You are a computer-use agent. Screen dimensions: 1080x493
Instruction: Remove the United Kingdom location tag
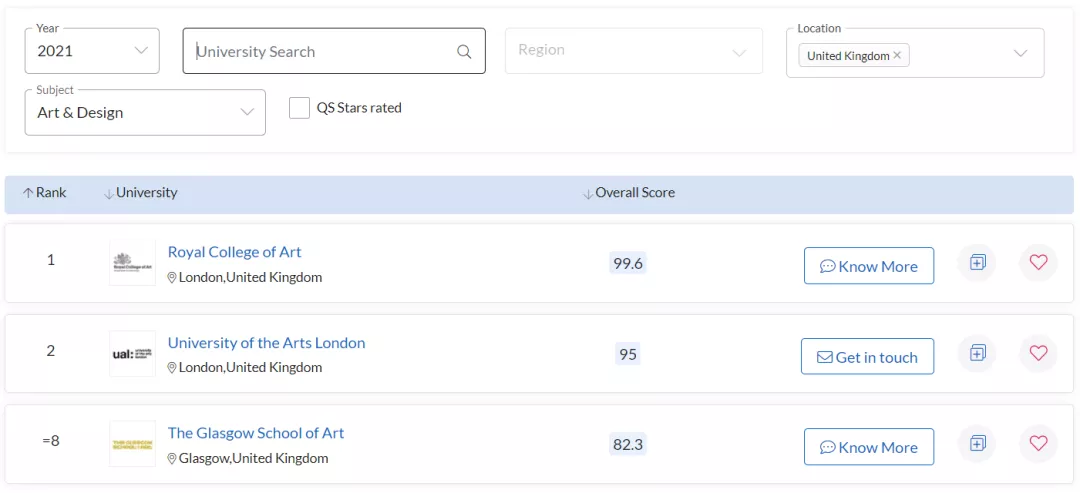(897, 56)
